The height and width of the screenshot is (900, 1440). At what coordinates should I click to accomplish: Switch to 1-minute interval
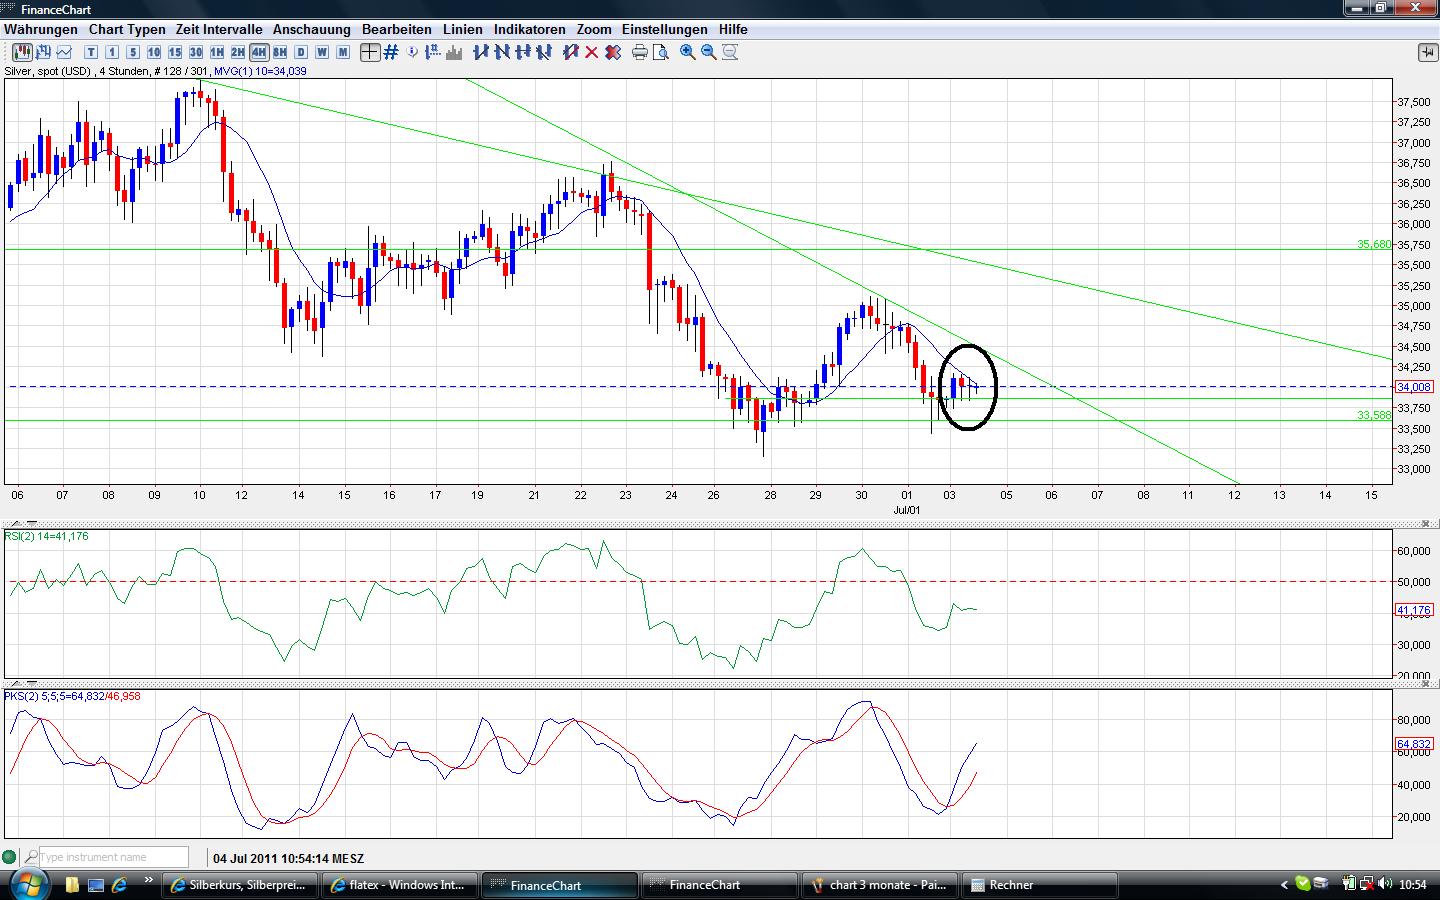pyautogui.click(x=112, y=52)
